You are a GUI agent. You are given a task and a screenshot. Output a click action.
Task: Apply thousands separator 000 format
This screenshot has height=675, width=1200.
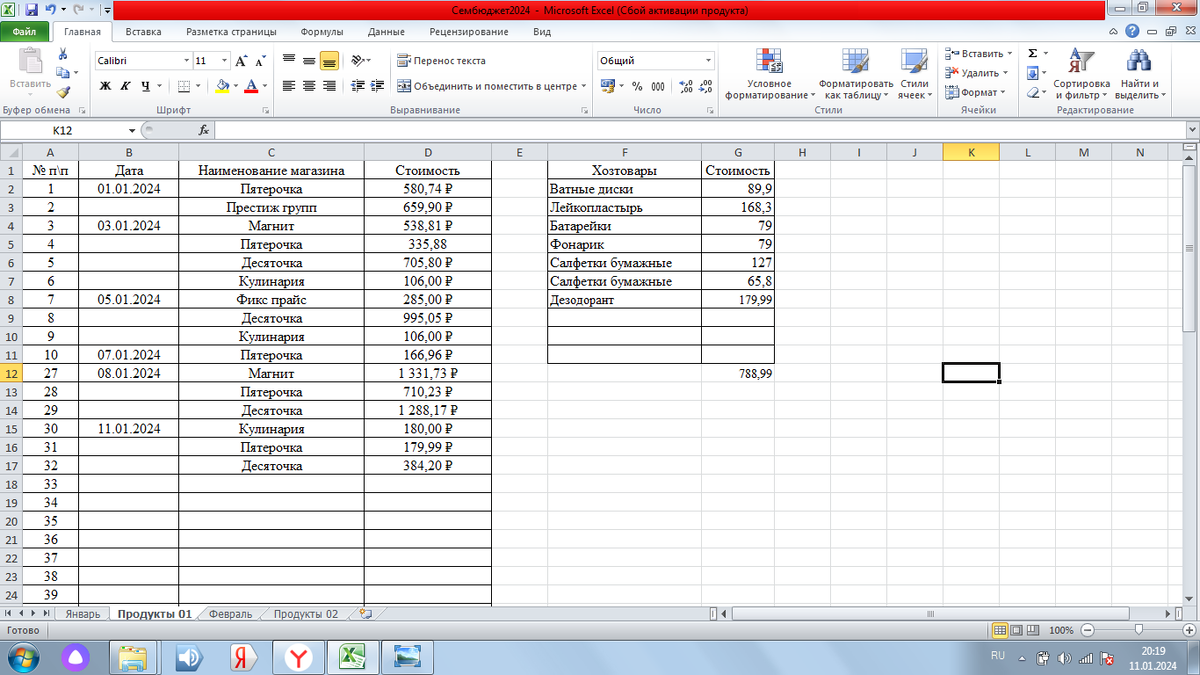pos(657,86)
